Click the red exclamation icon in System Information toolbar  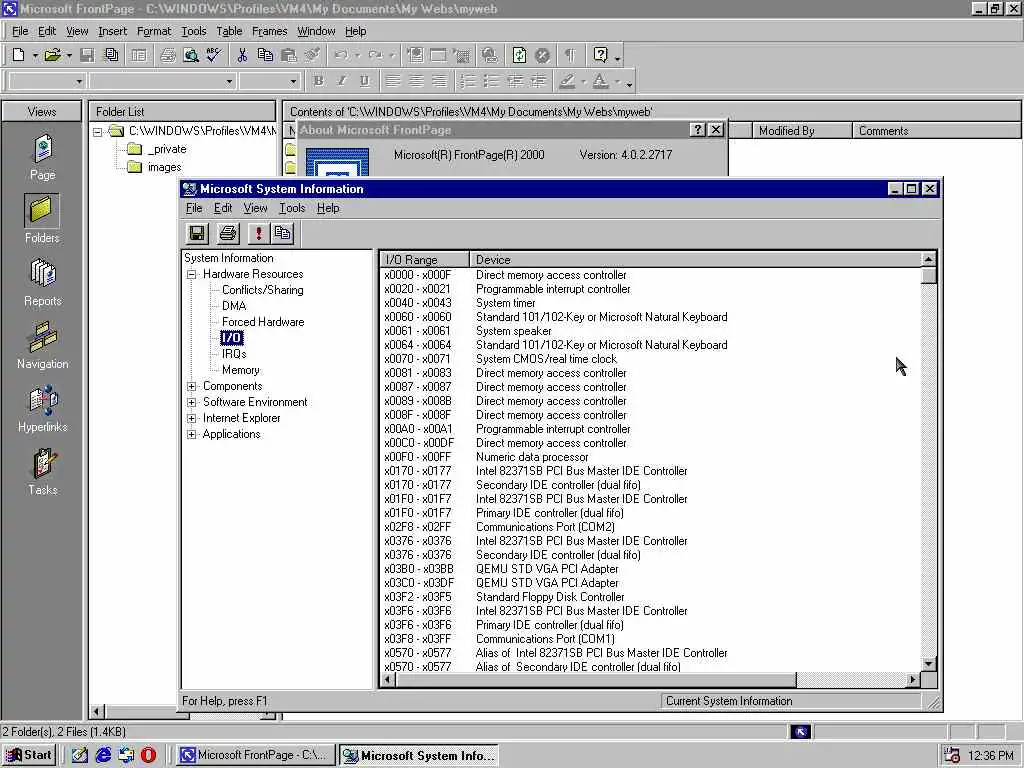point(258,233)
